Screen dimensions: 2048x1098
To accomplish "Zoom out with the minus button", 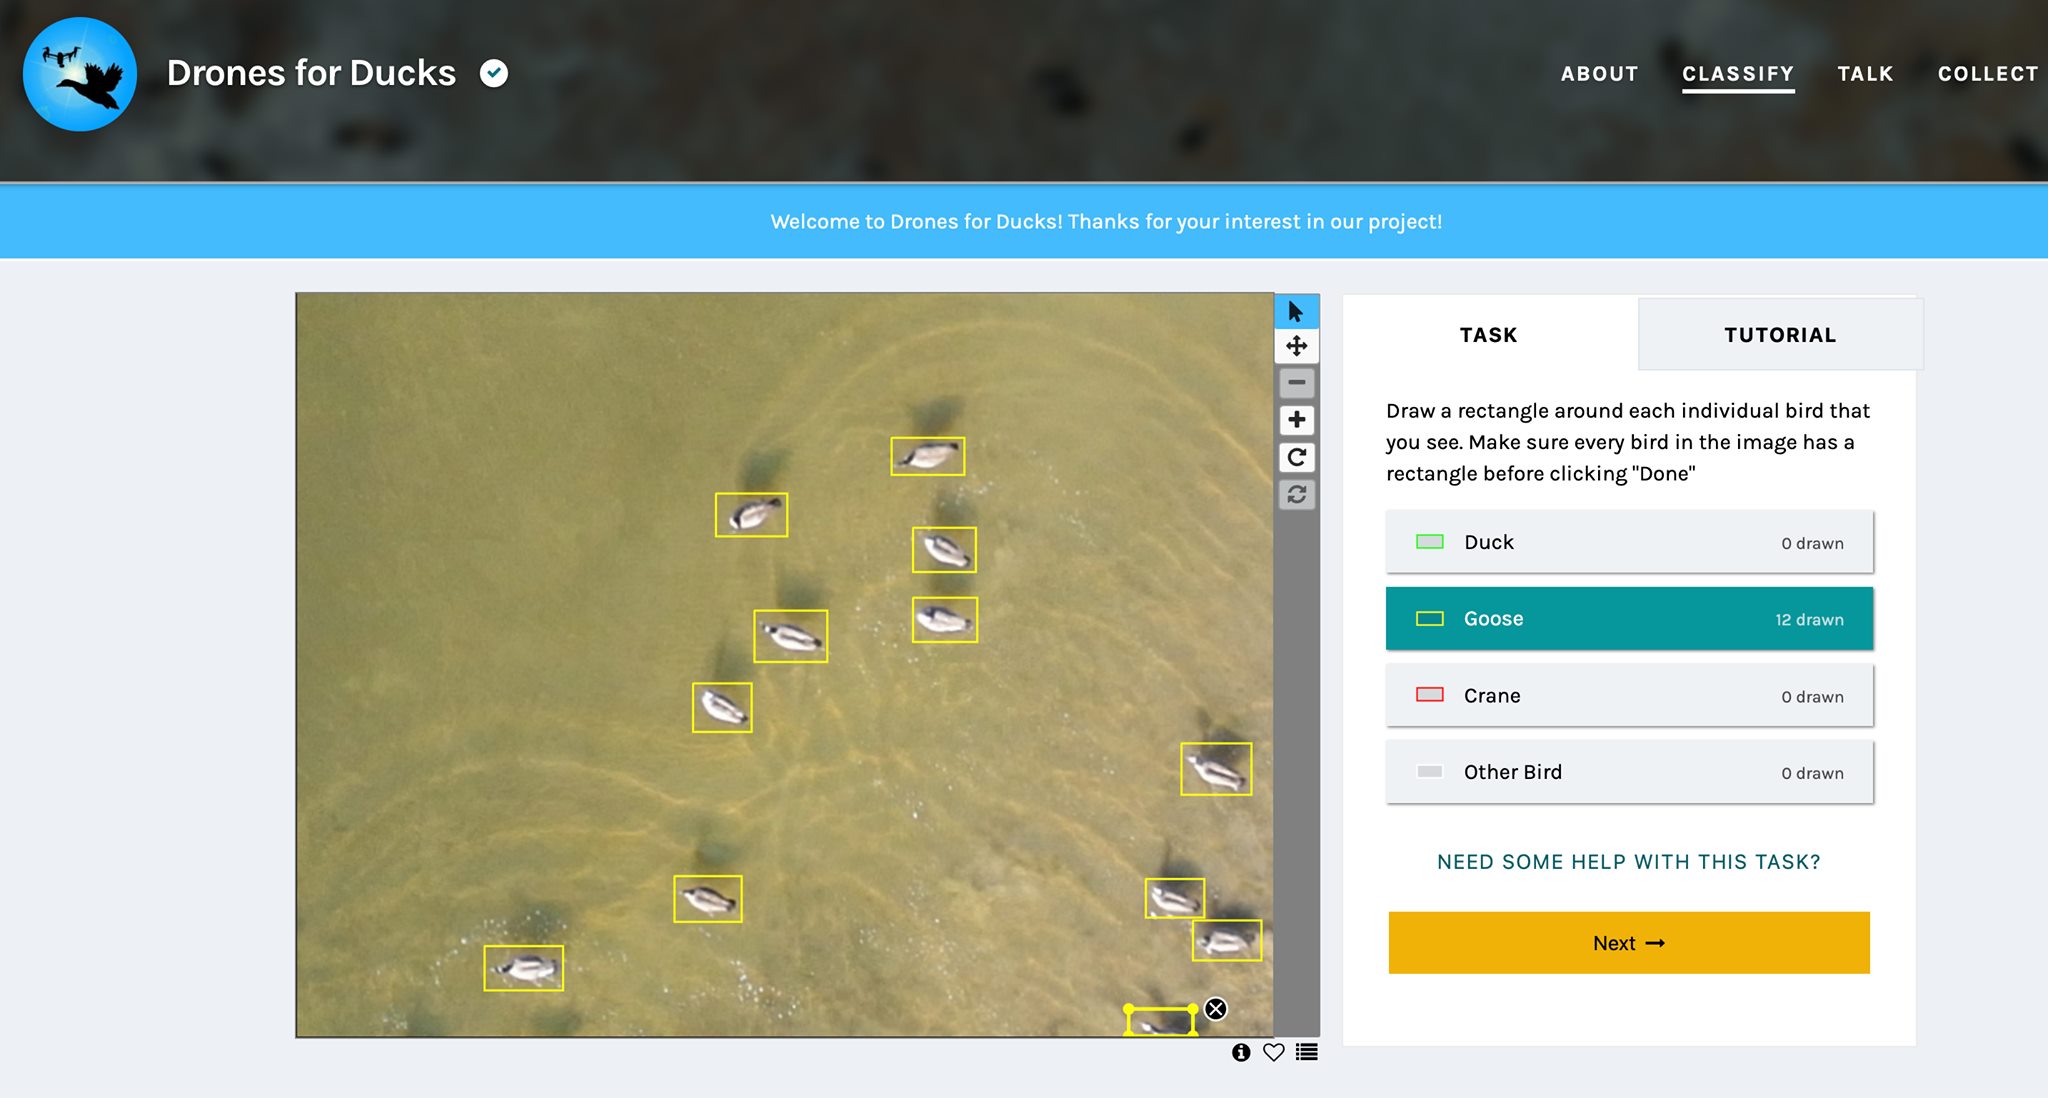I will click(x=1296, y=382).
